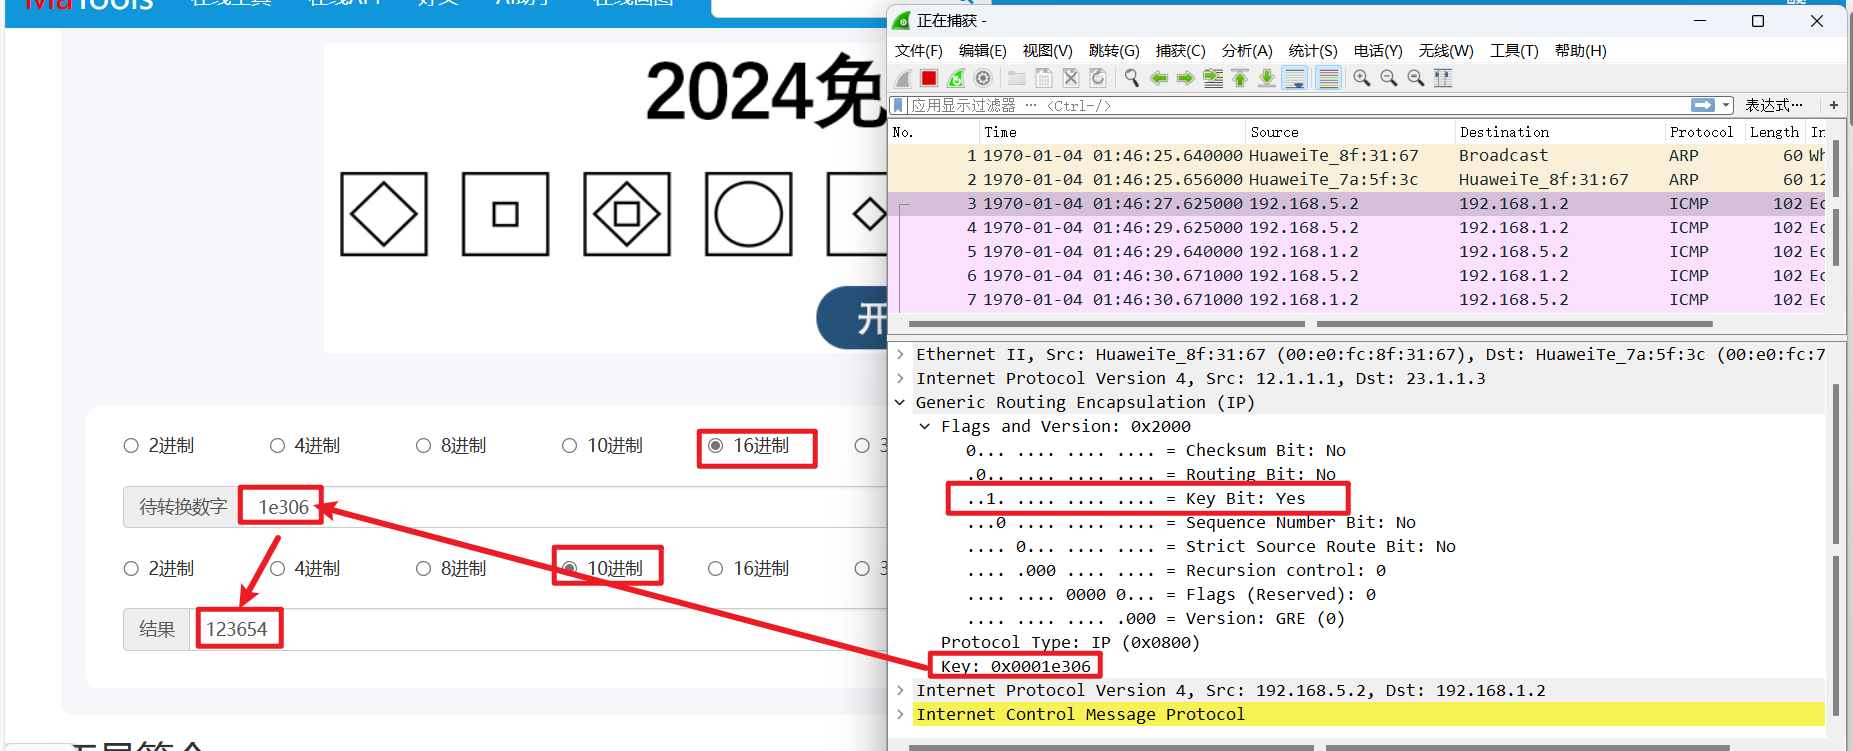Reset text zoom to normal size icon

coord(1416,78)
